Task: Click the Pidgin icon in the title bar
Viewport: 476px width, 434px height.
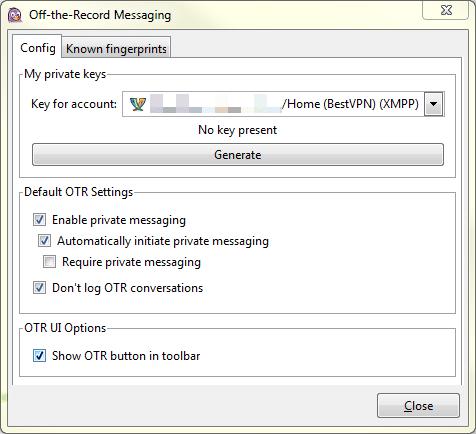Action: pyautogui.click(x=15, y=15)
